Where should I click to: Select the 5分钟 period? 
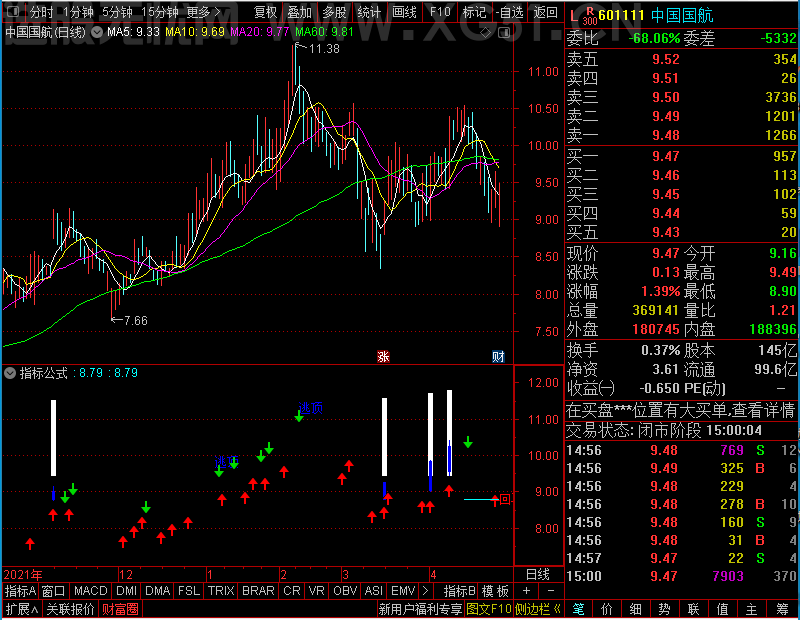tap(117, 12)
